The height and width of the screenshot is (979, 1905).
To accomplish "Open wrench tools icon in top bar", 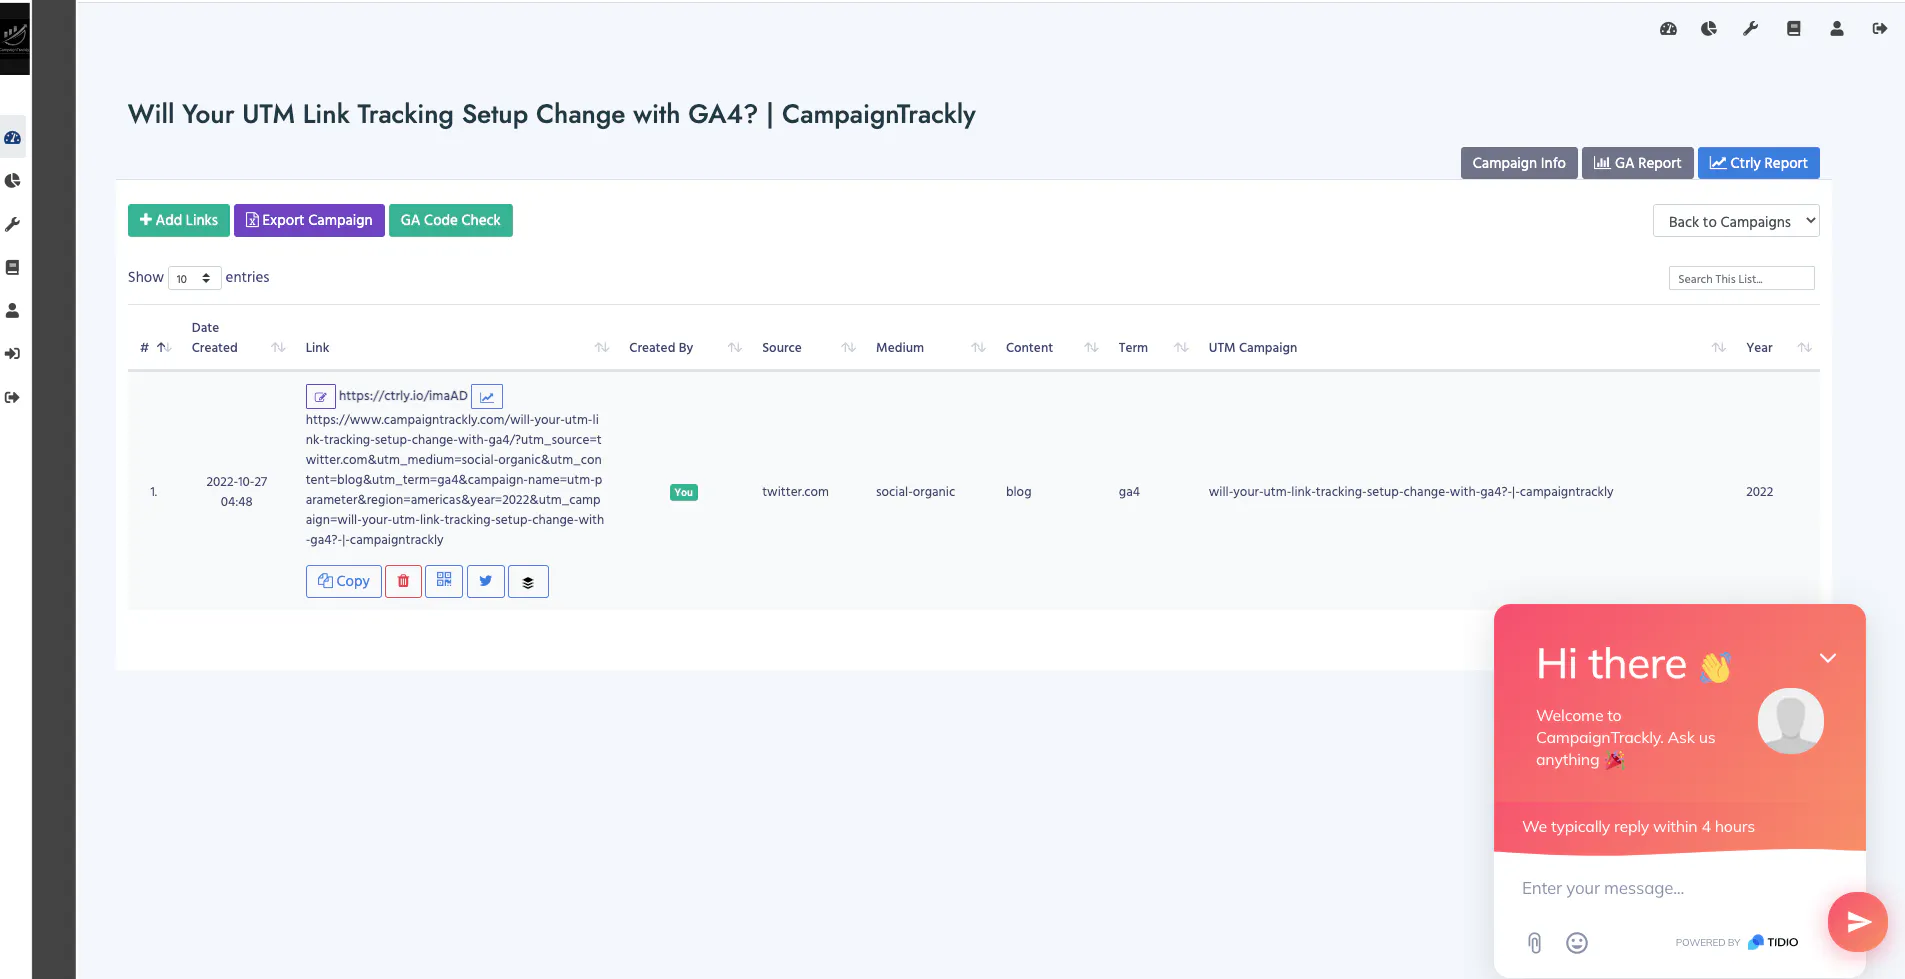I will pos(1750,29).
